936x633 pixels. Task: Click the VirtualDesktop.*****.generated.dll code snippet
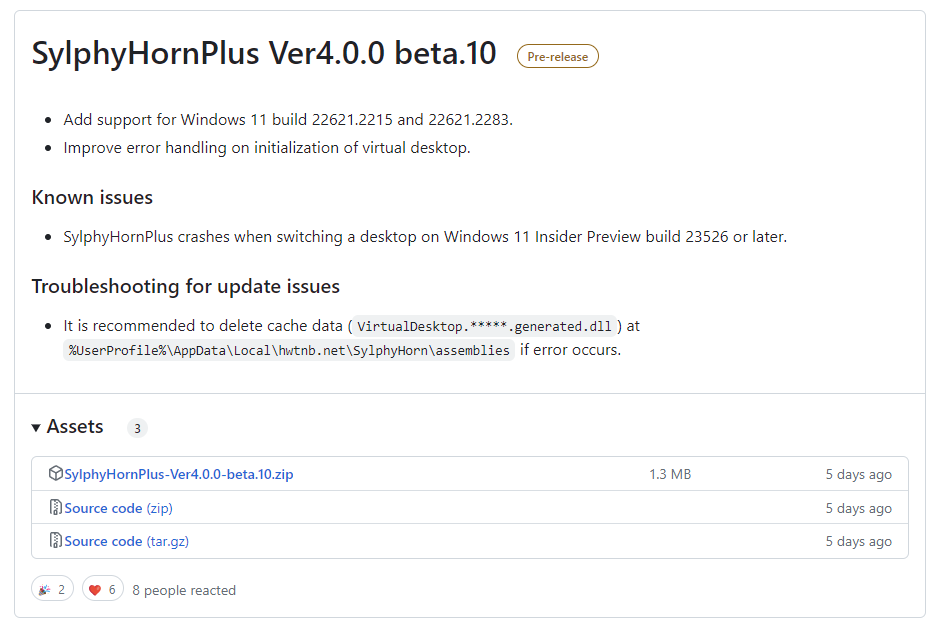[x=484, y=326]
